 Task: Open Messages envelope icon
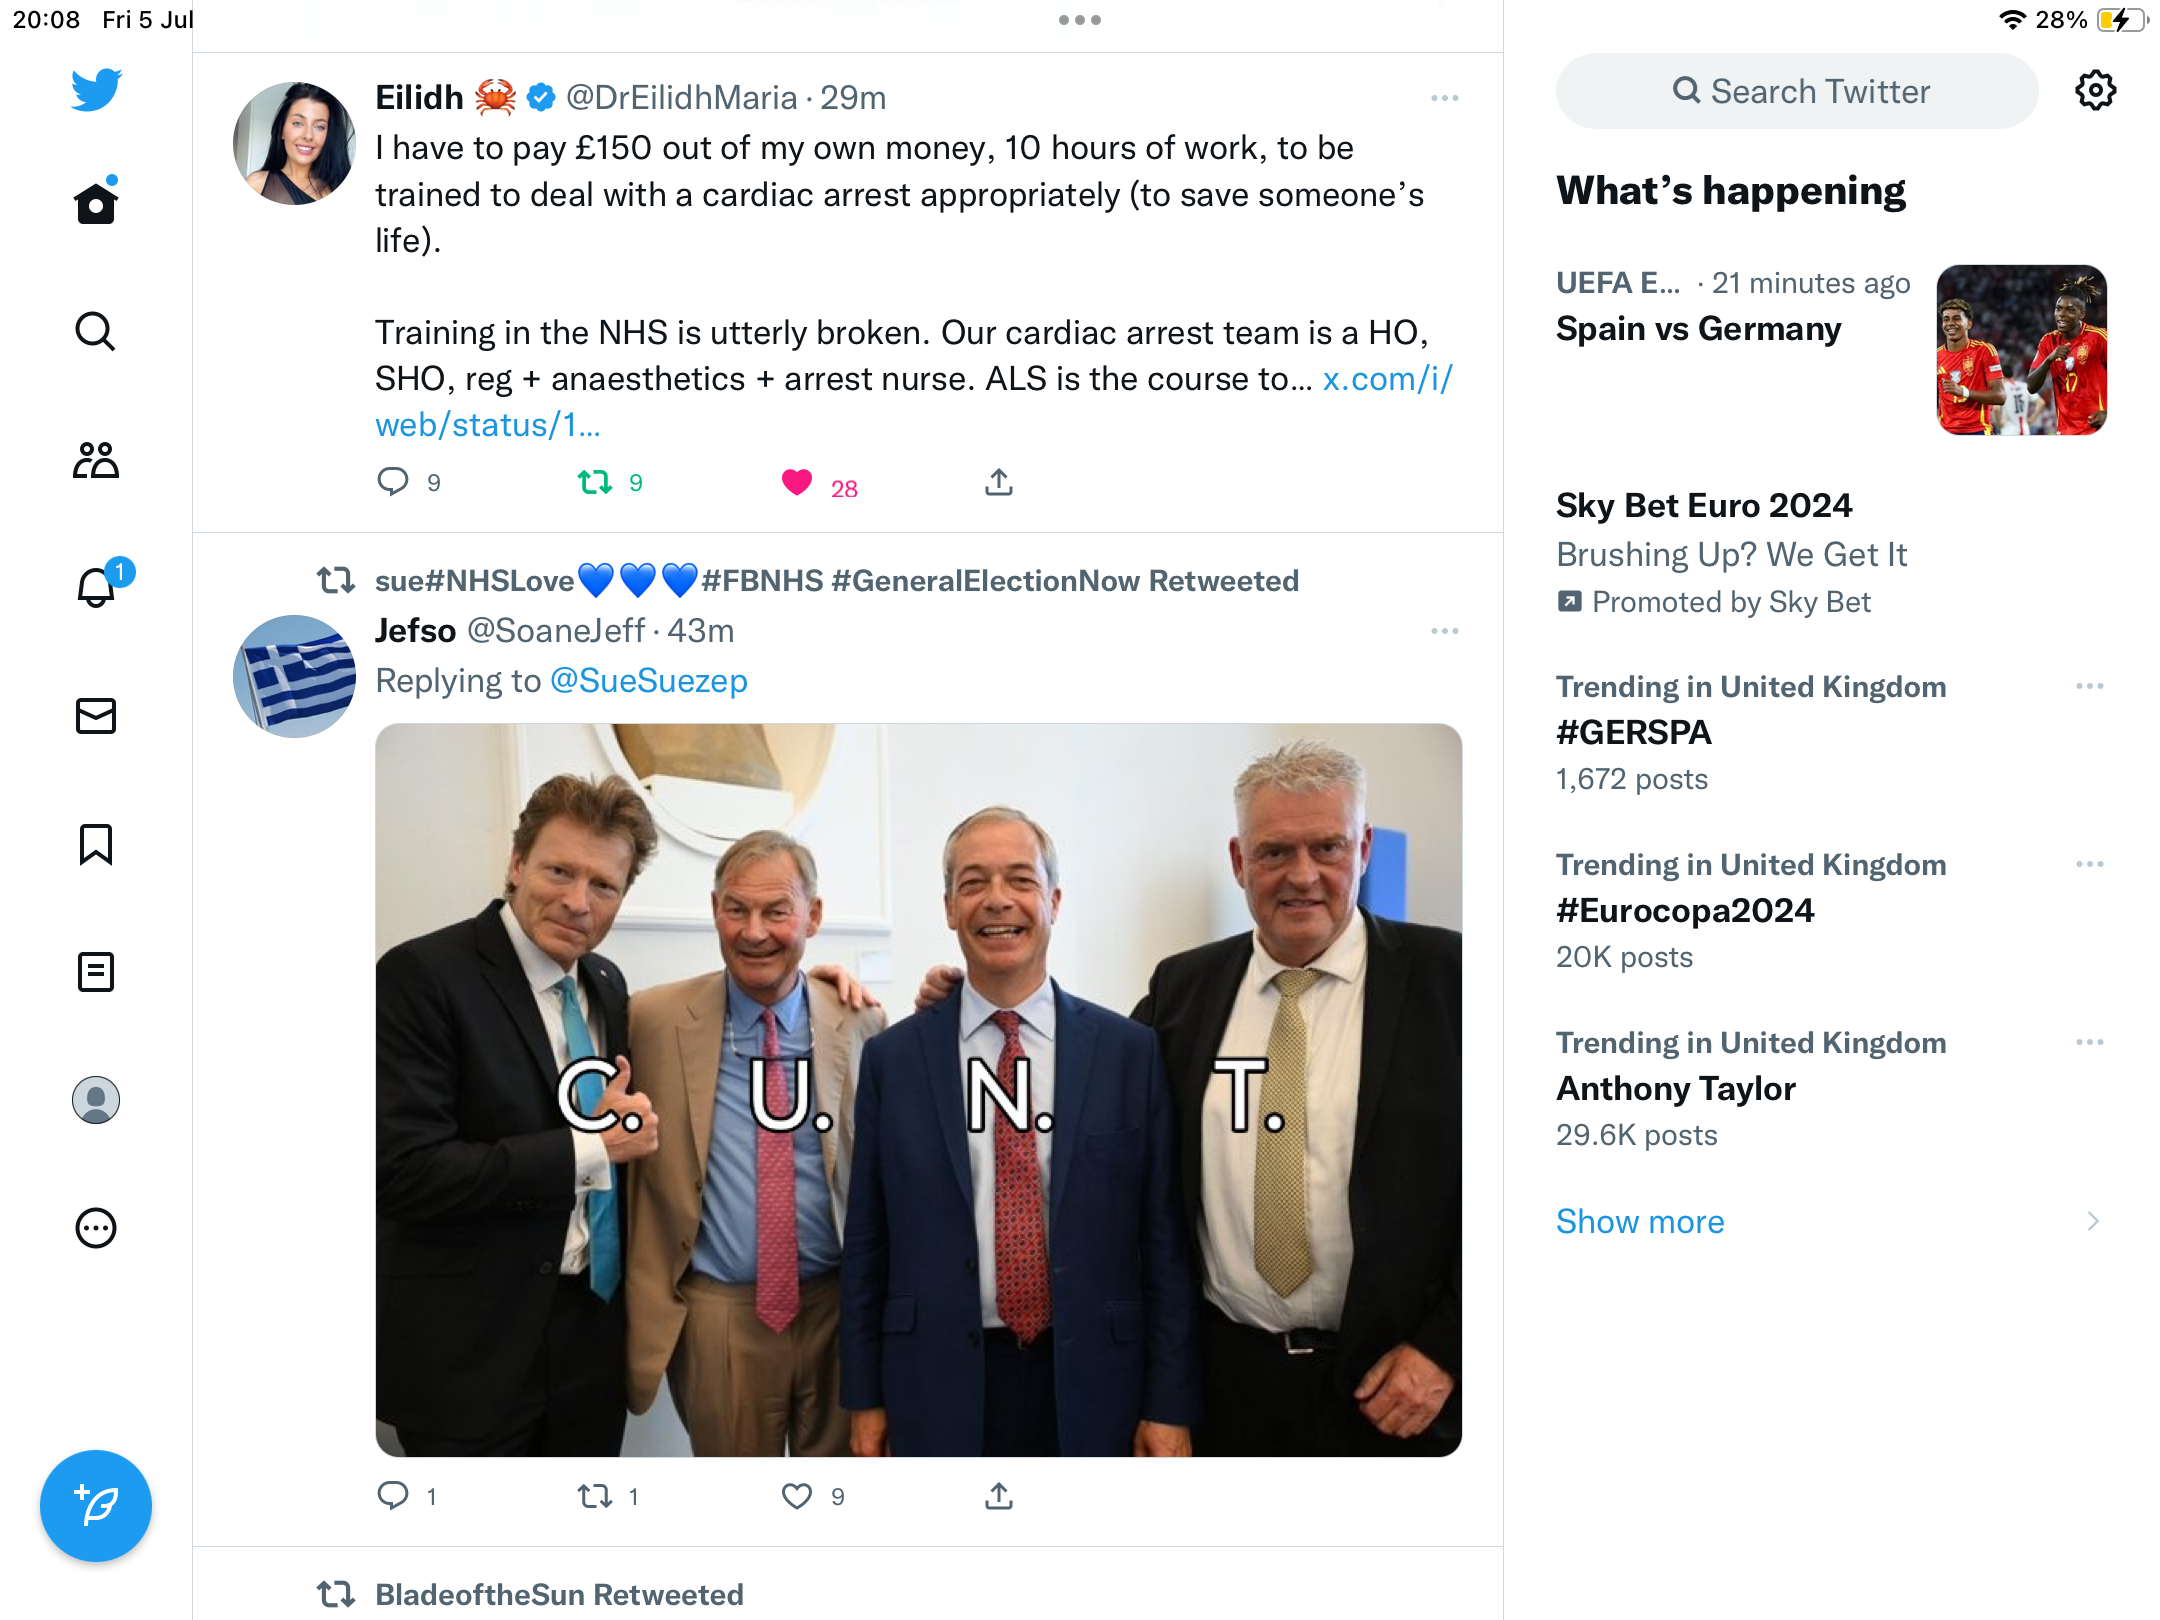96,716
